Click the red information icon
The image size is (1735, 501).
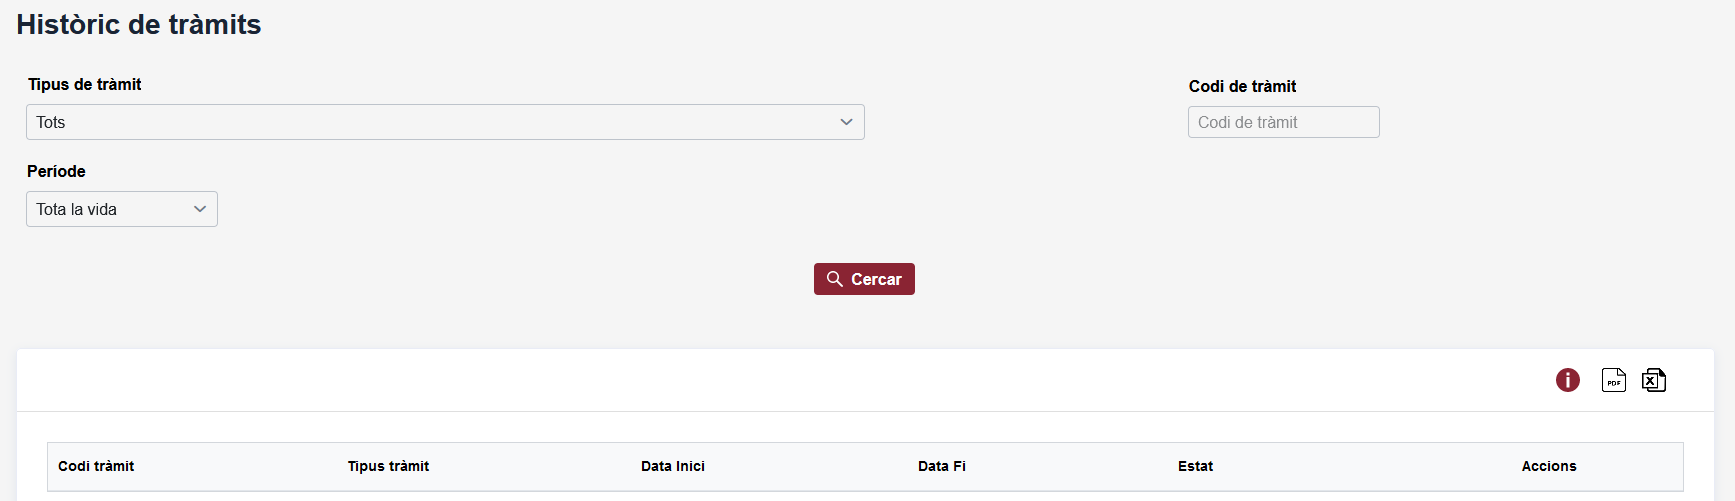[1567, 380]
